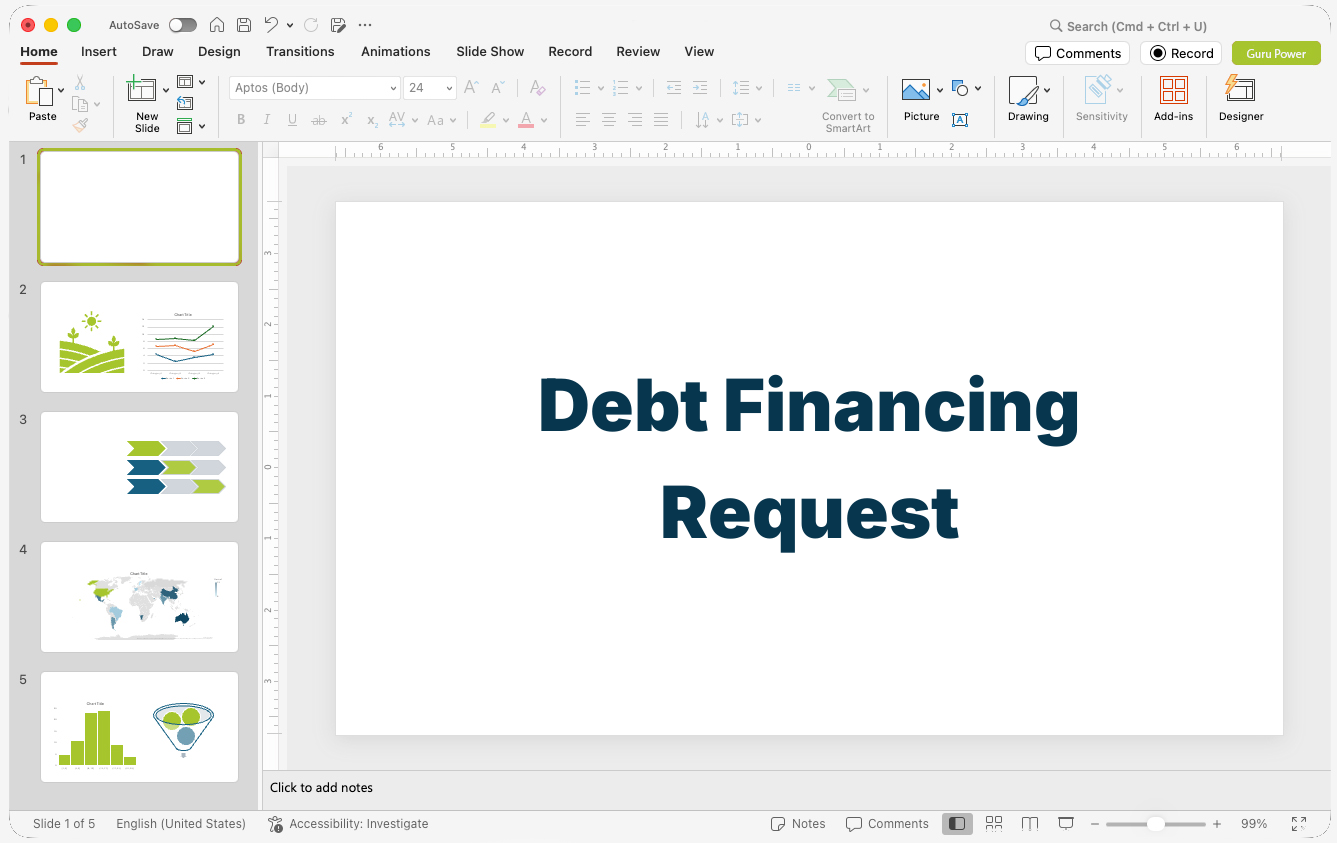Viewport: 1337px width, 843px height.
Task: Click the Clear Formatting icon
Action: click(538, 88)
